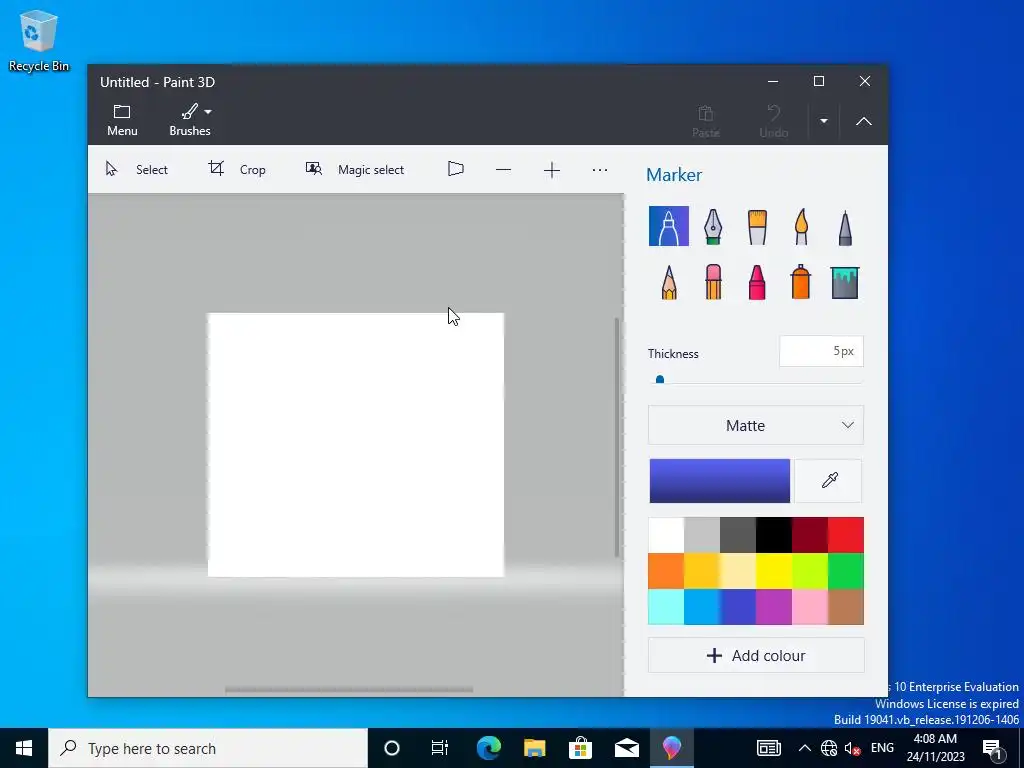Open File Explorer from the taskbar
The height and width of the screenshot is (768, 1024).
pyautogui.click(x=534, y=748)
